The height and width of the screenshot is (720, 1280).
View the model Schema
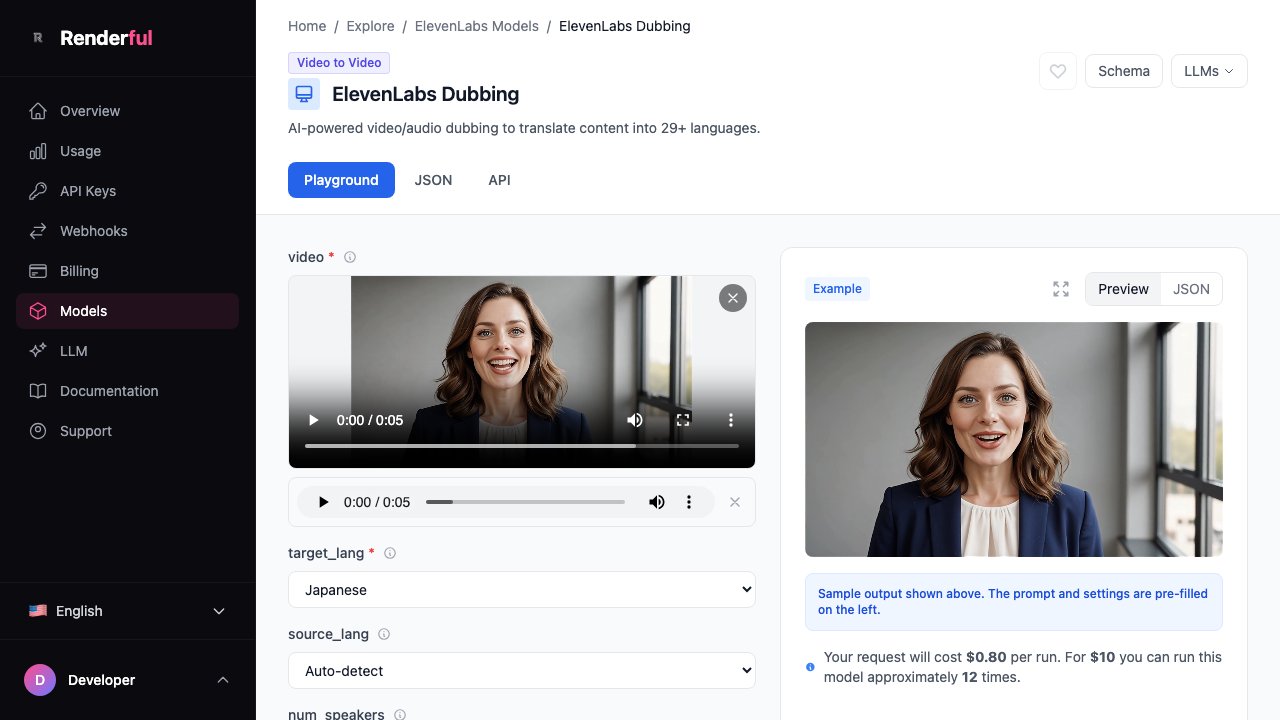[1123, 71]
